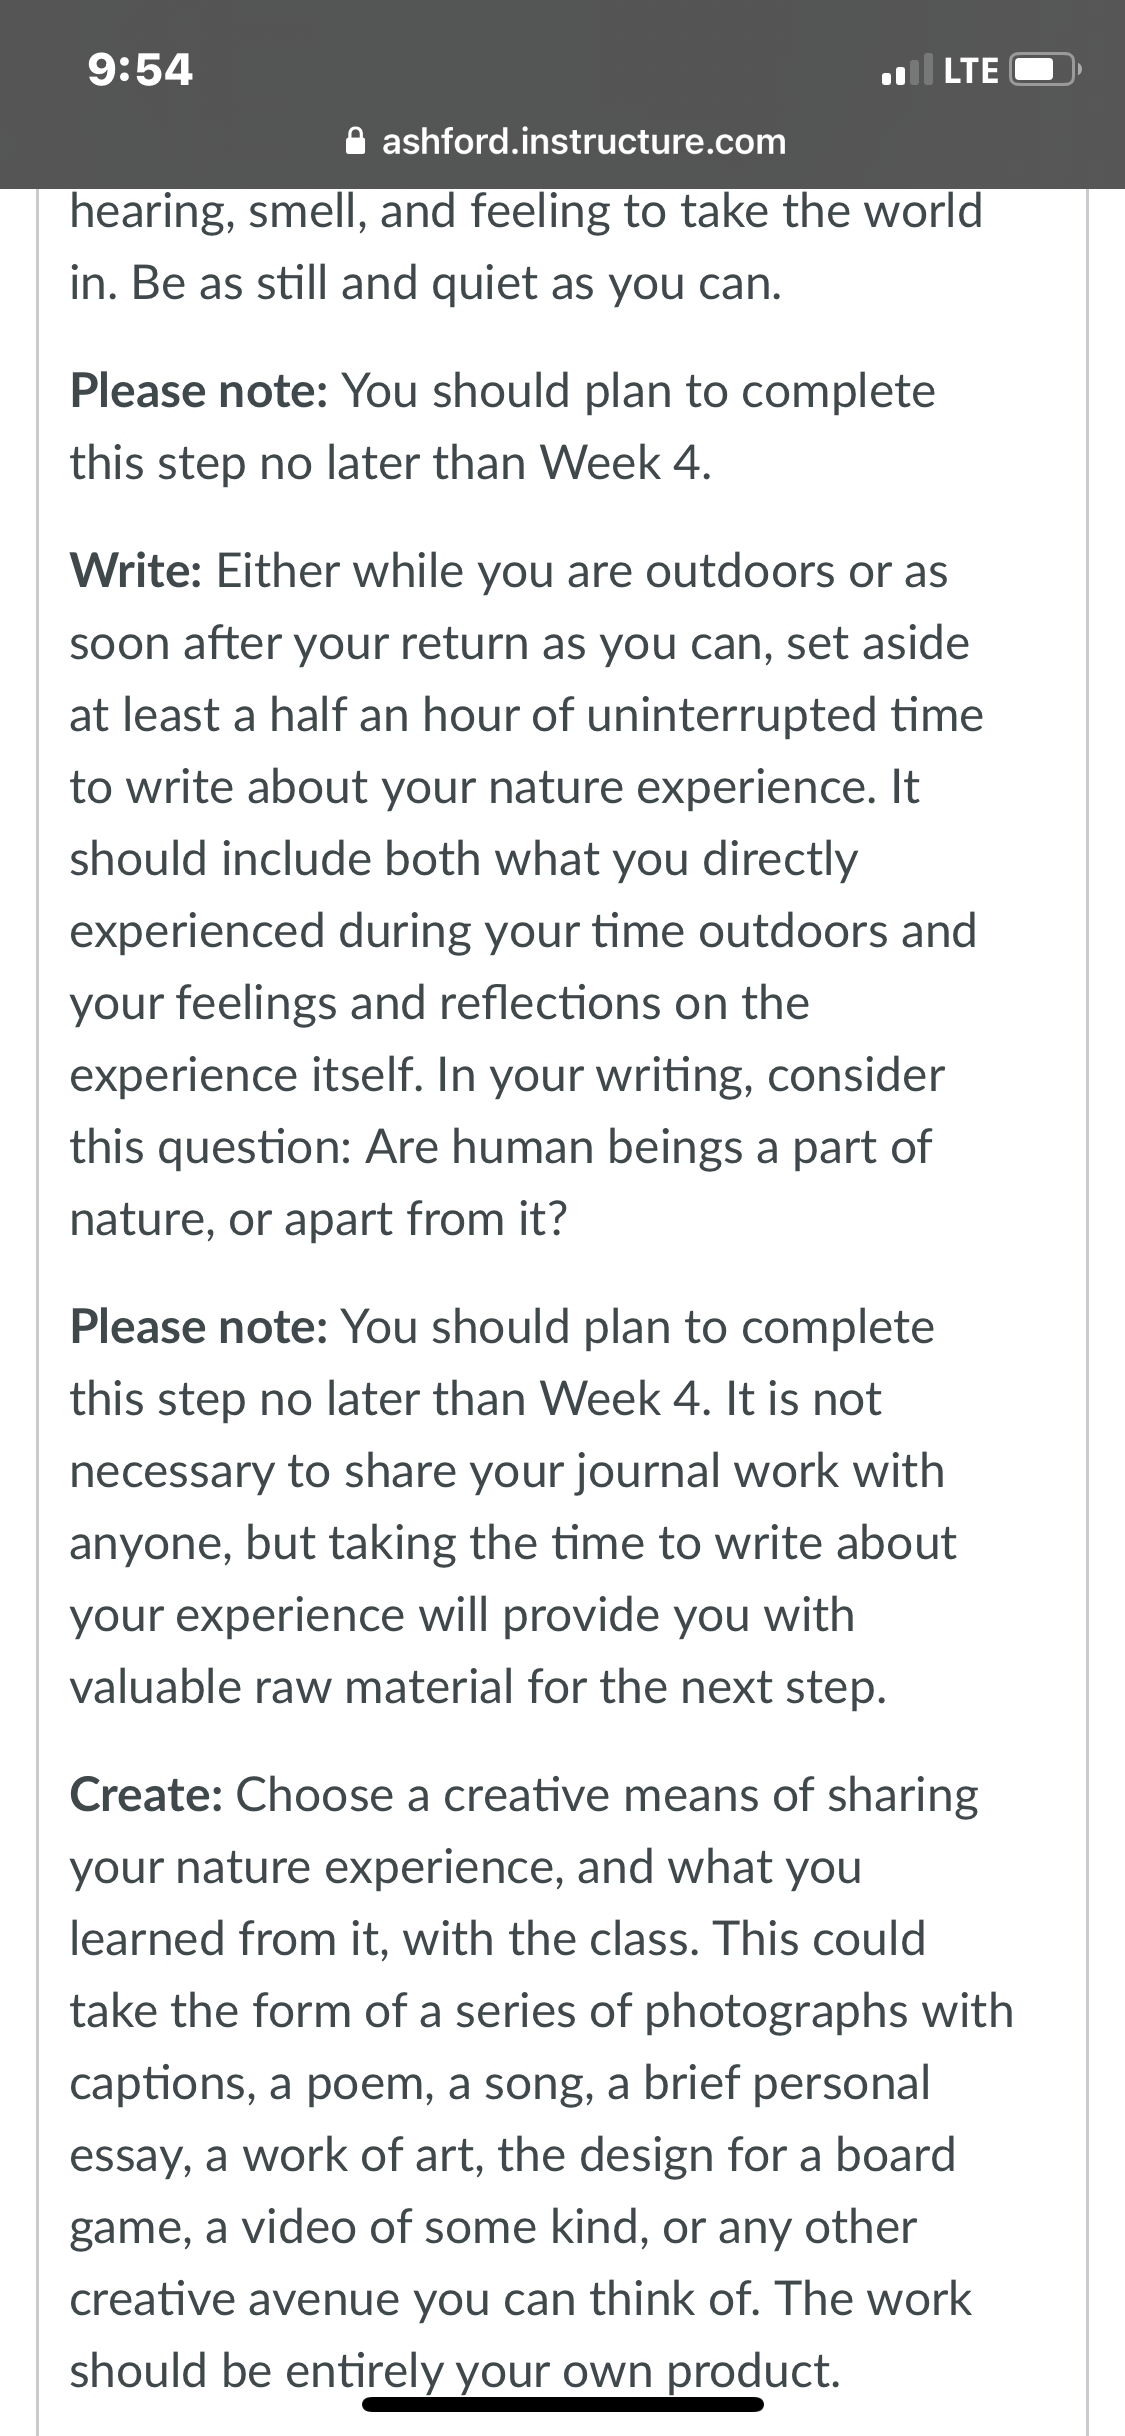Tap the 9:54 clock in status bar

(x=140, y=70)
